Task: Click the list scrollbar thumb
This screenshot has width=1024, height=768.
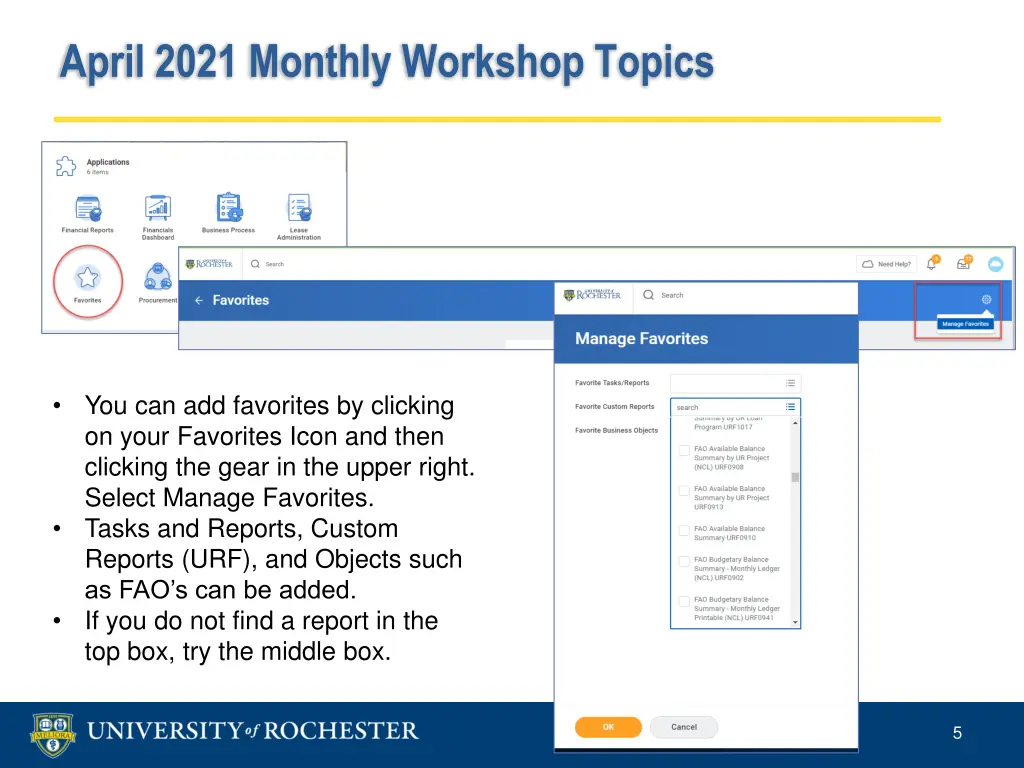Action: pos(795,477)
